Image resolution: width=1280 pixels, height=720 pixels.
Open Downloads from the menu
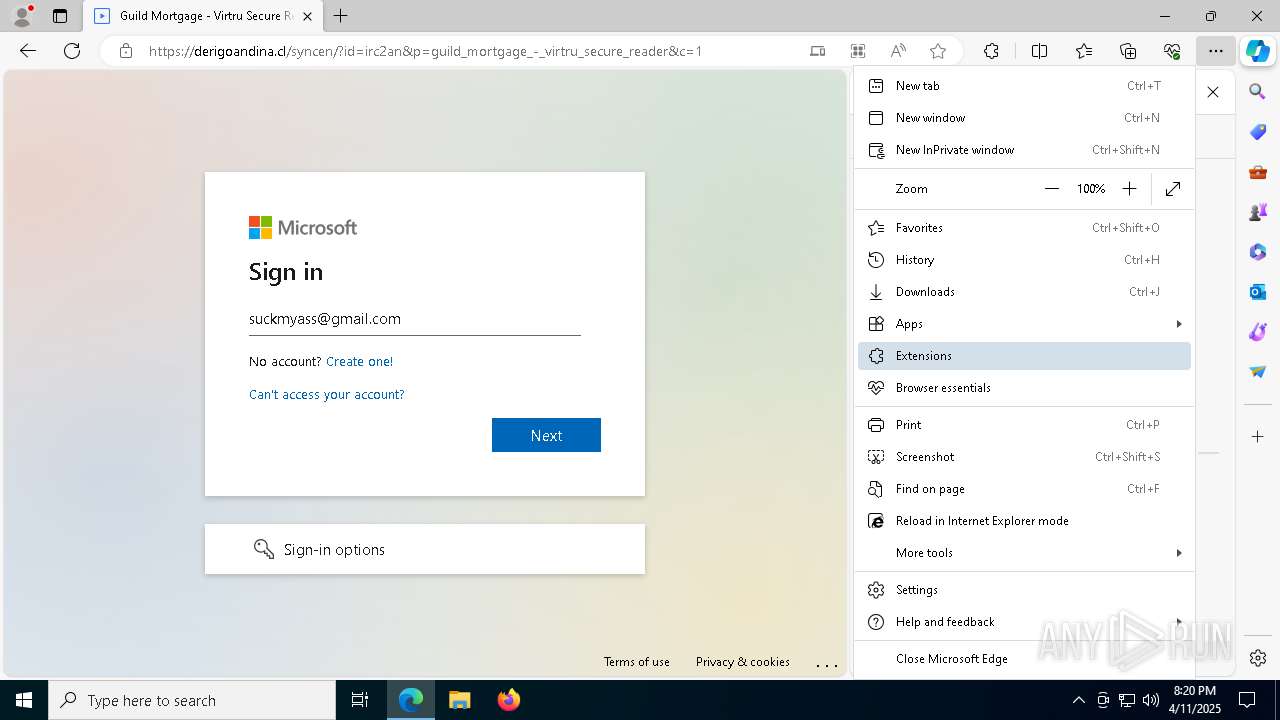[x=1024, y=292]
